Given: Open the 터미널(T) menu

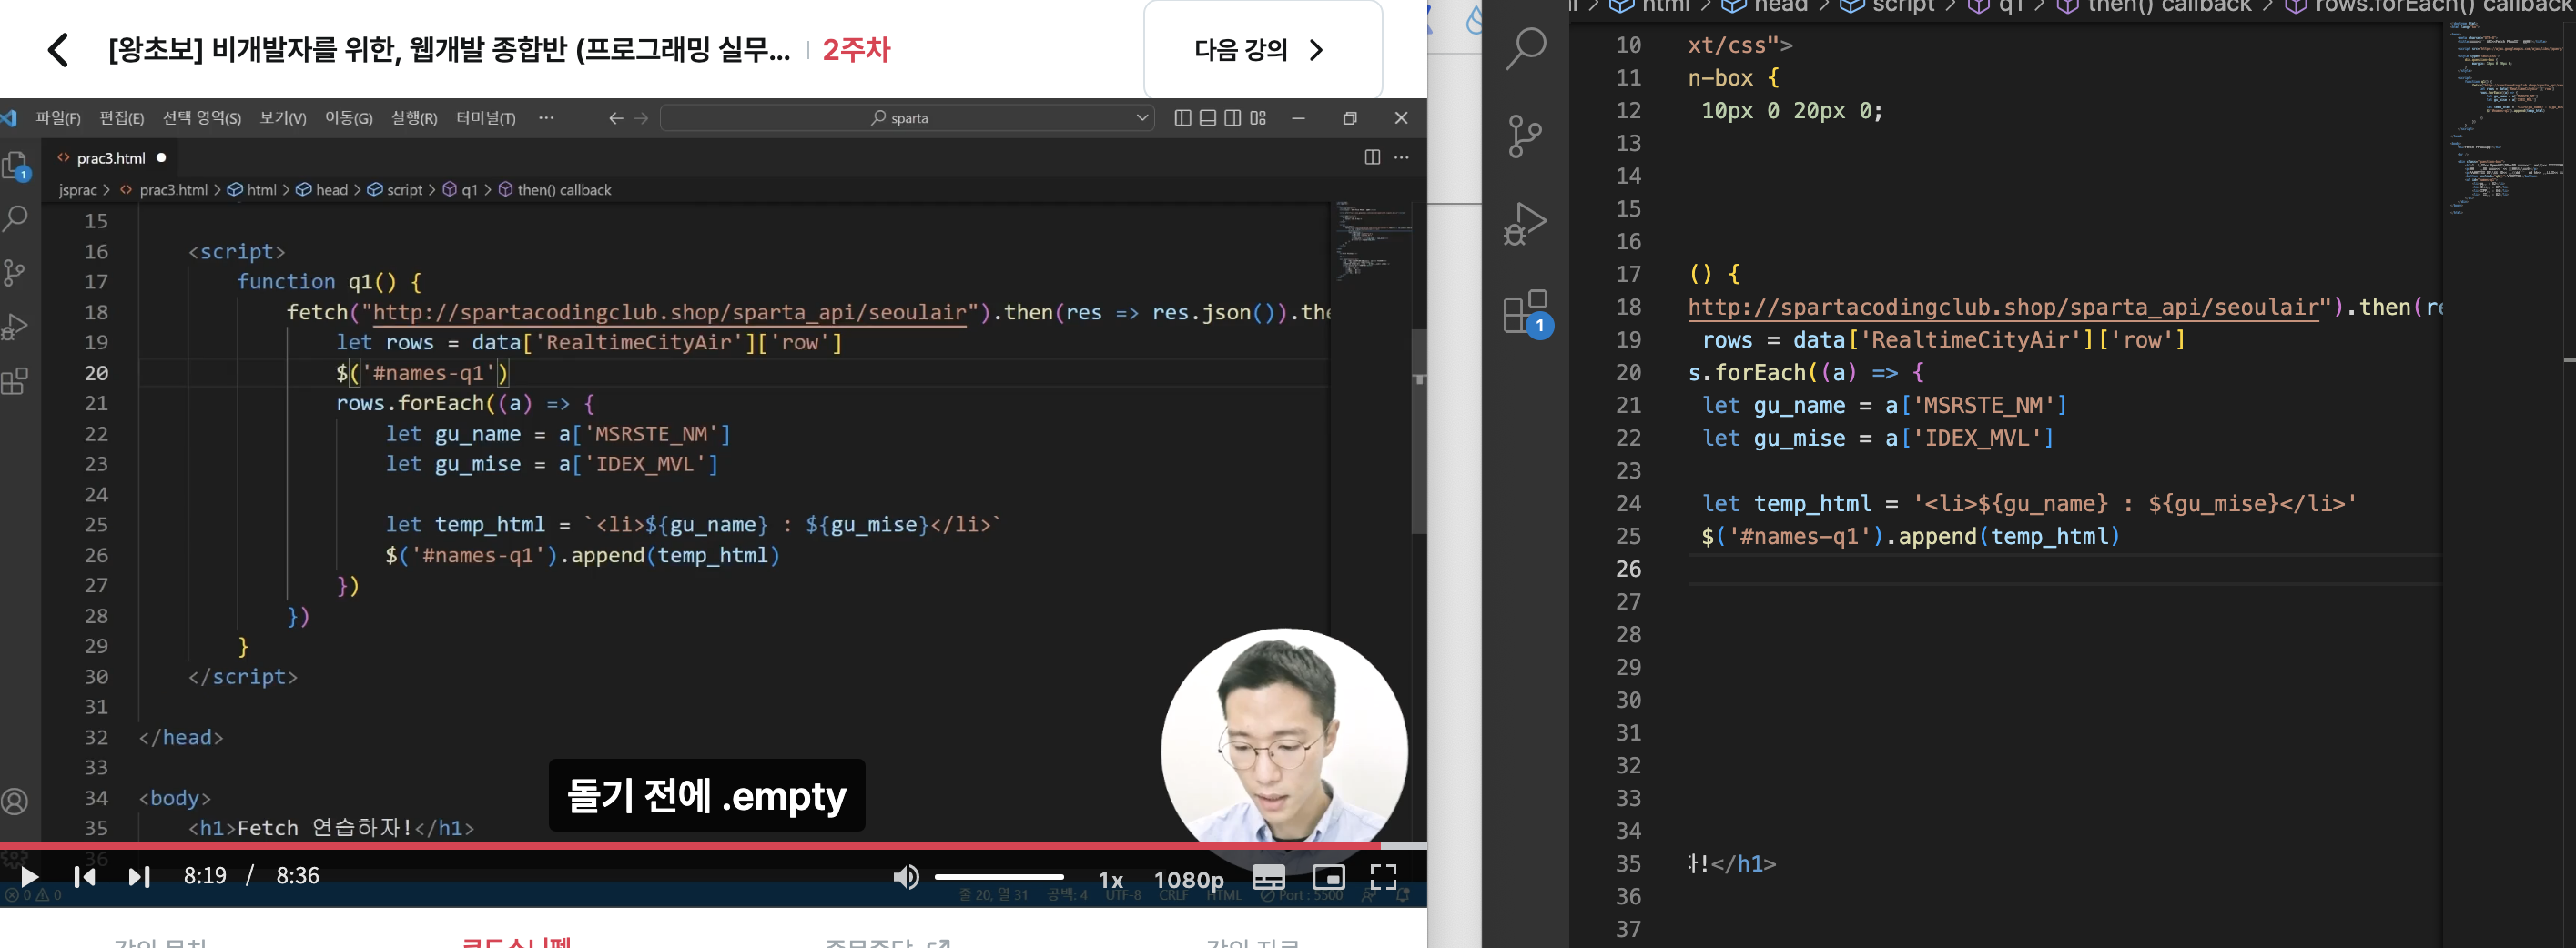Looking at the screenshot, I should pos(486,118).
